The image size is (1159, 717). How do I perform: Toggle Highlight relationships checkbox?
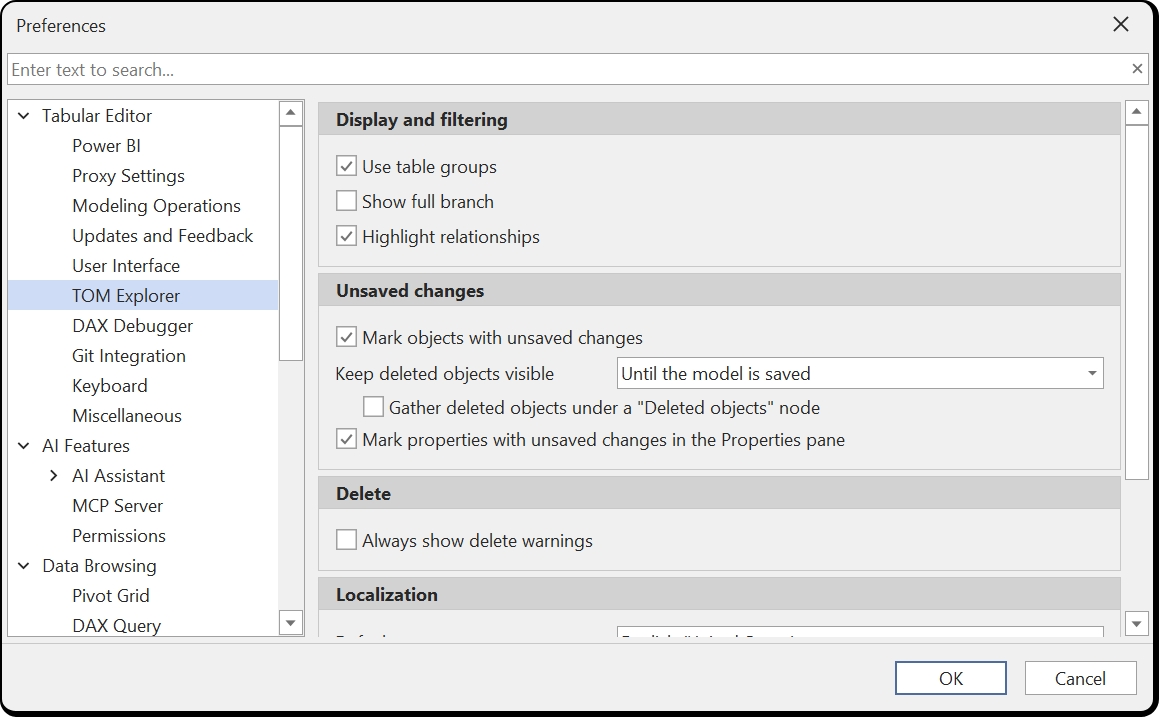(346, 236)
